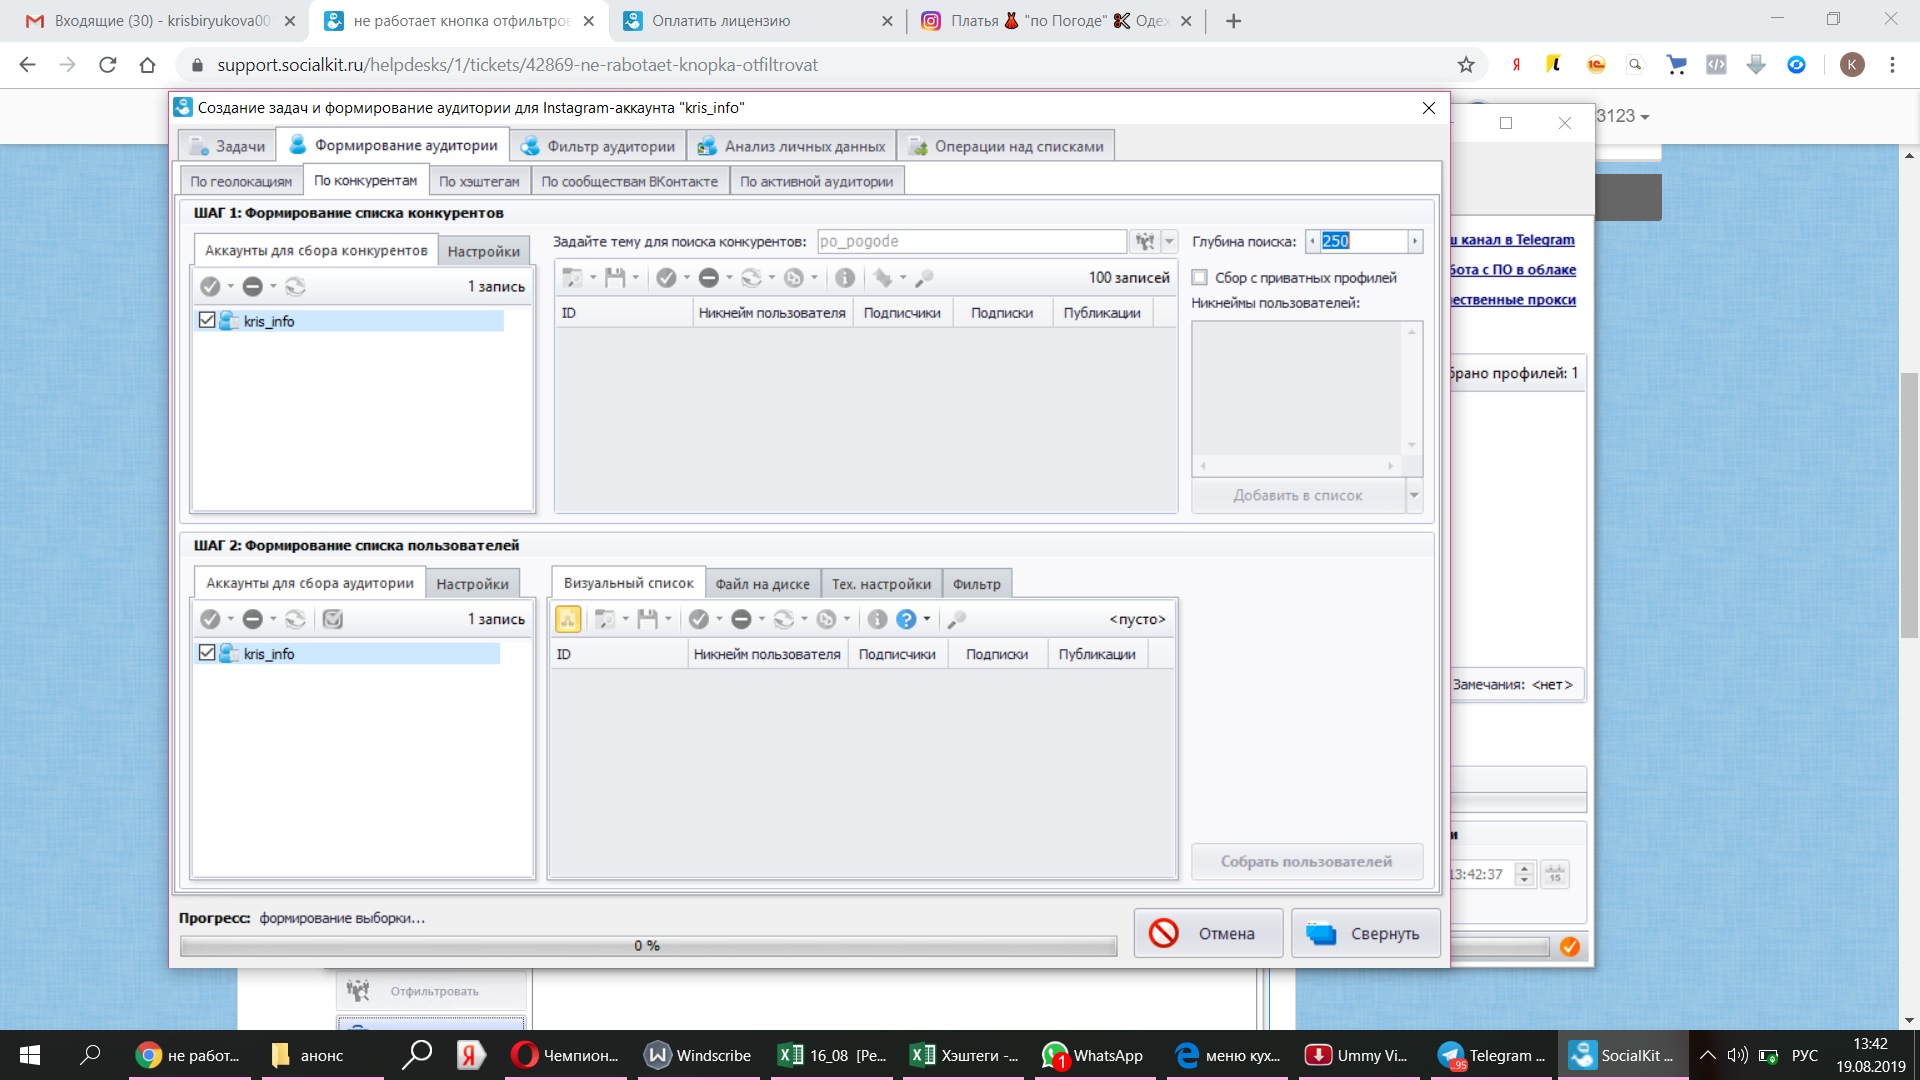Select 'По хэштегам' sub-tab
The image size is (1920, 1080).
click(479, 182)
